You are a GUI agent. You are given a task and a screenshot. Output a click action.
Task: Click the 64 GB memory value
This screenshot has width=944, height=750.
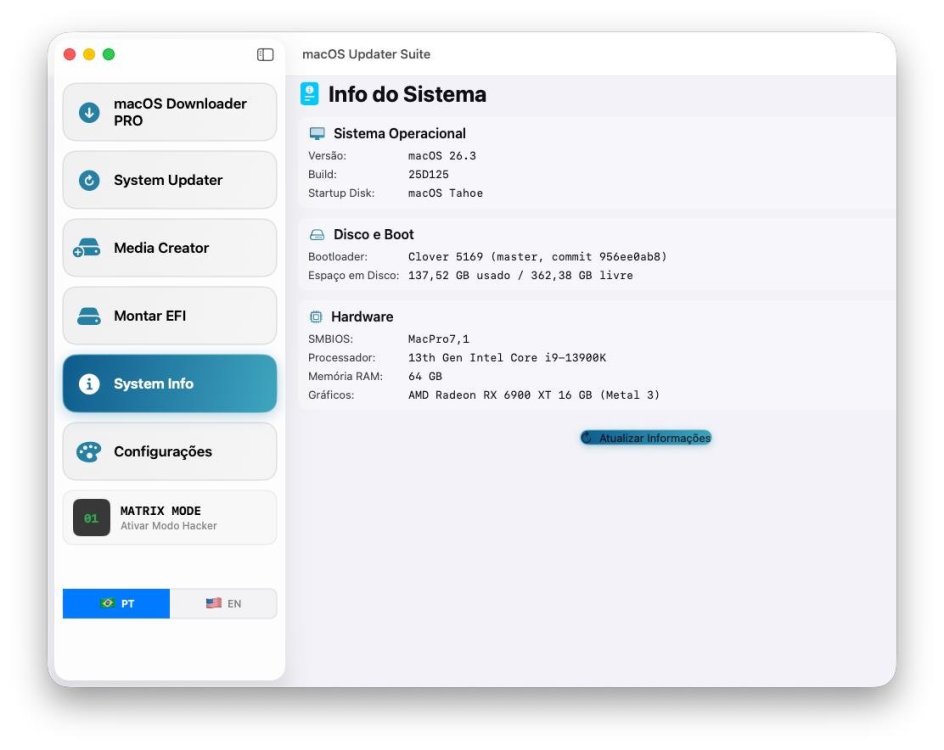[x=425, y=377]
